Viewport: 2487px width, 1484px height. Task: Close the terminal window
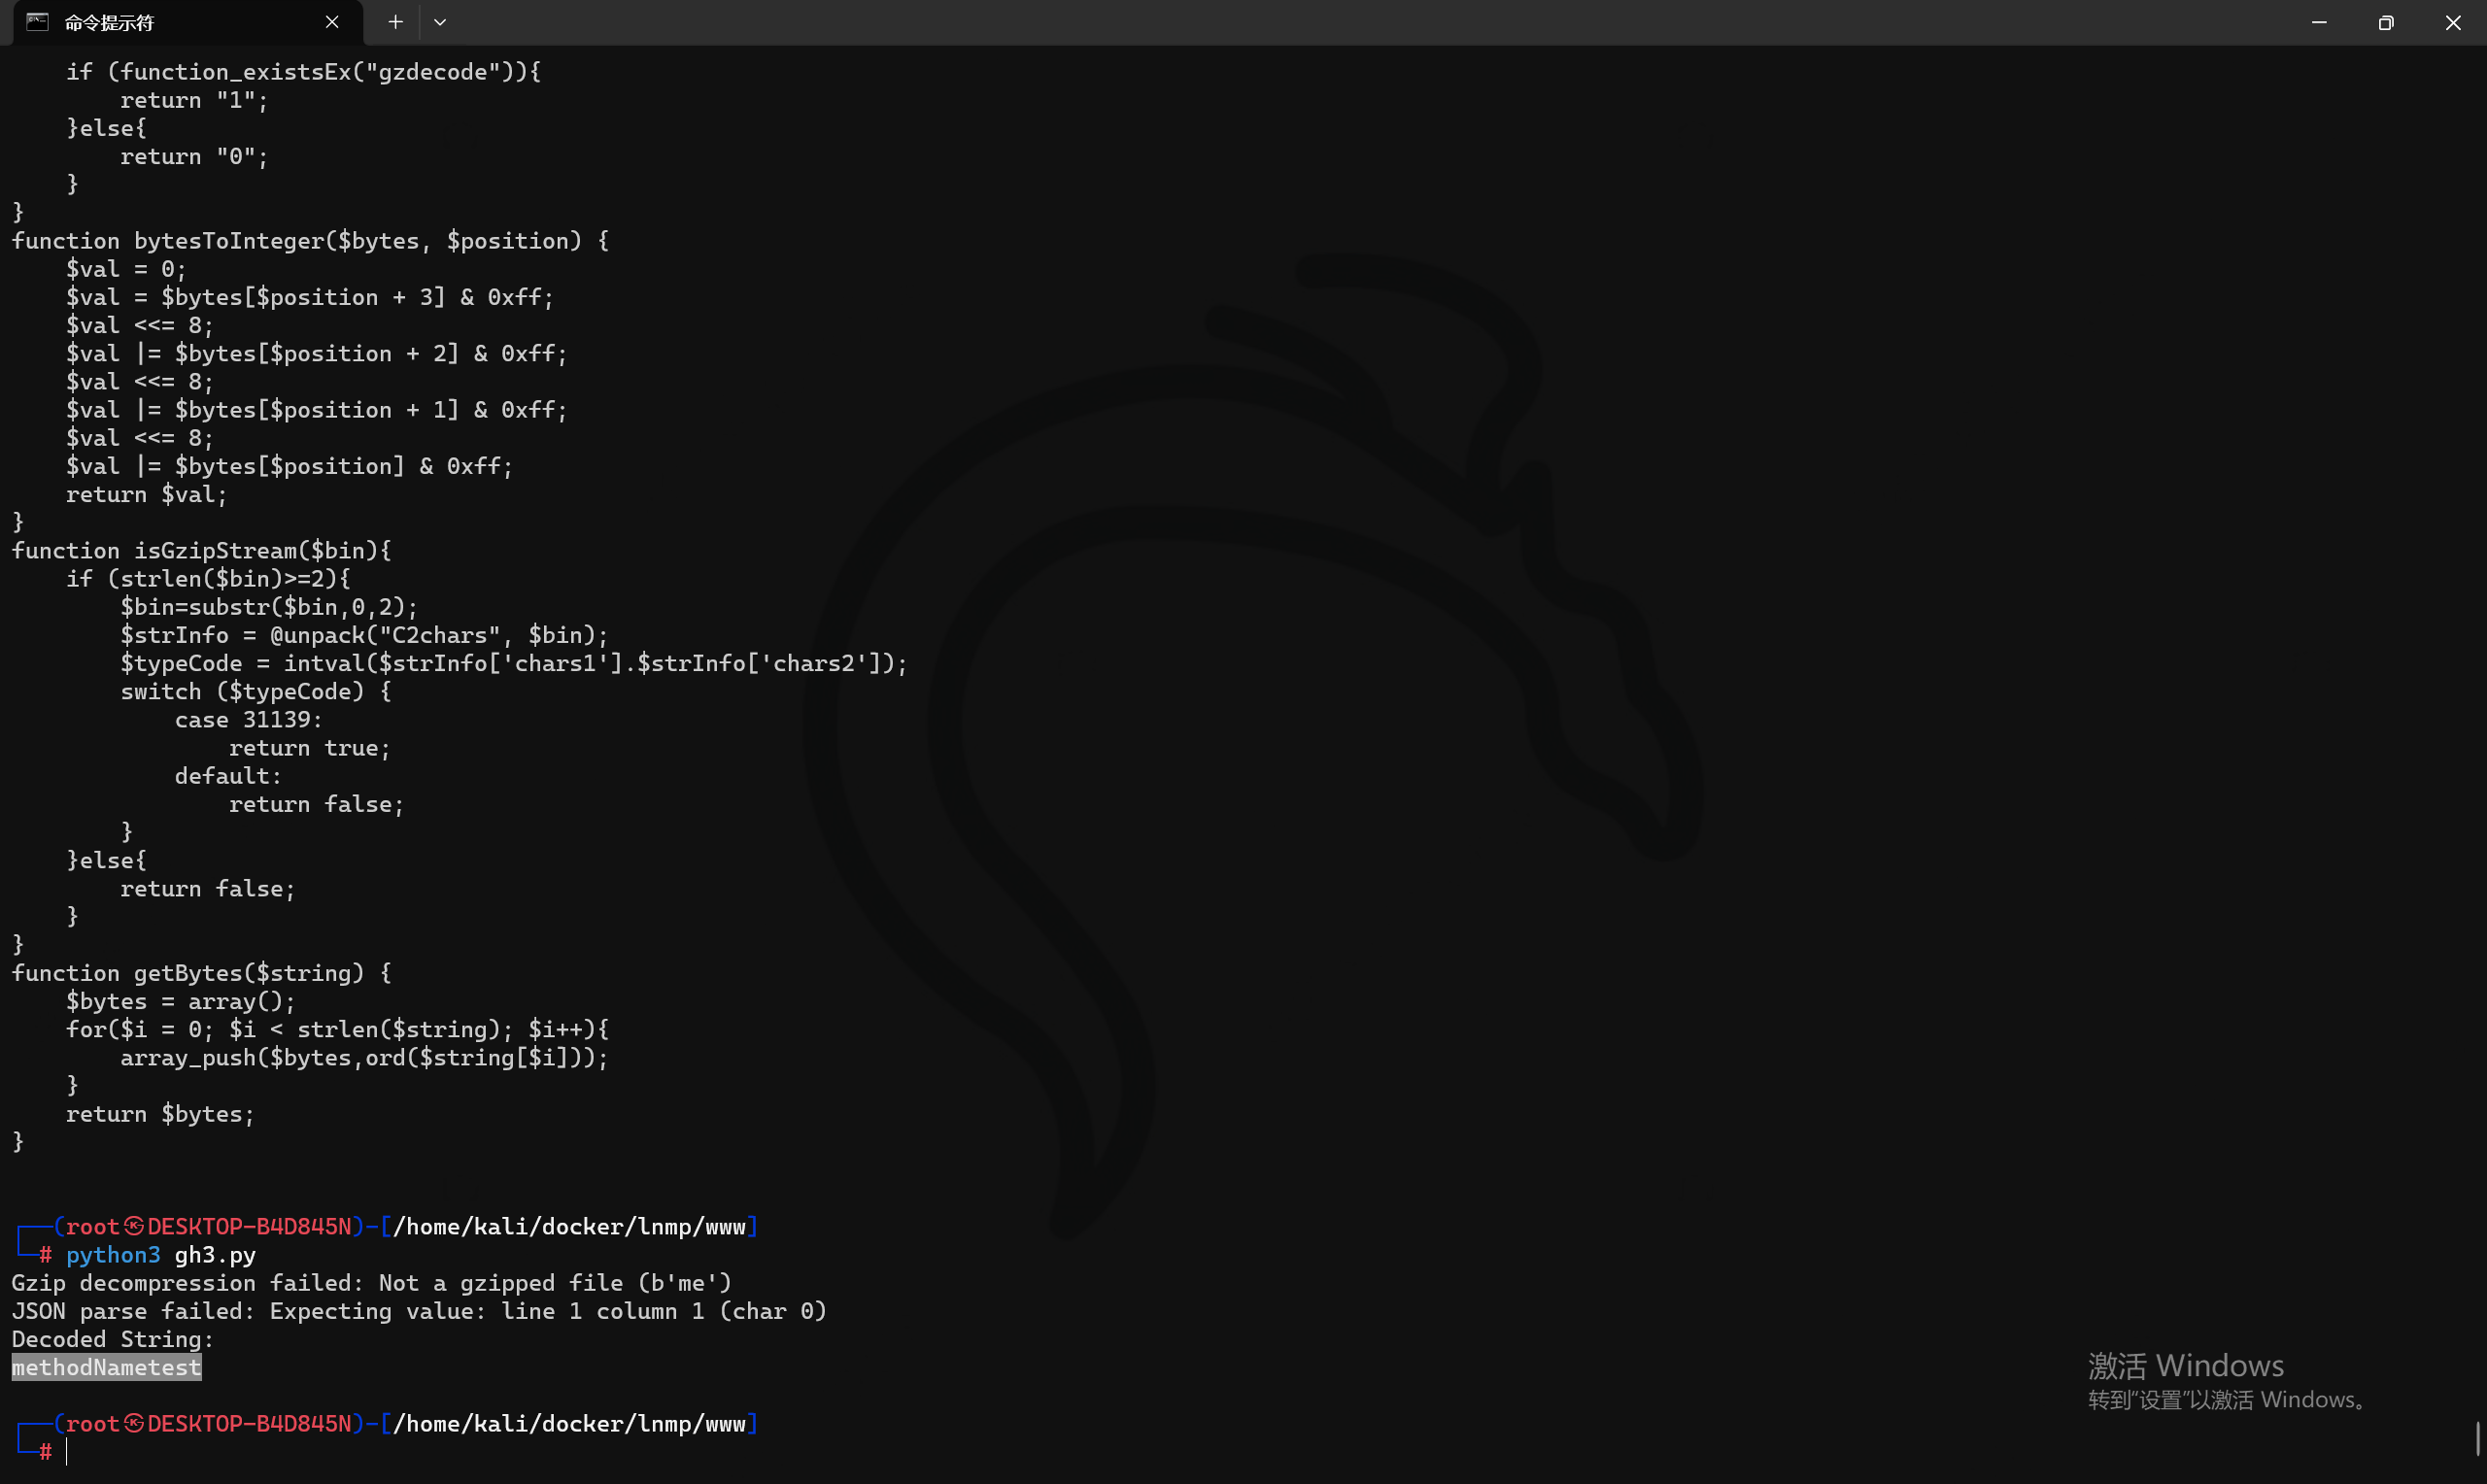tap(2453, 22)
